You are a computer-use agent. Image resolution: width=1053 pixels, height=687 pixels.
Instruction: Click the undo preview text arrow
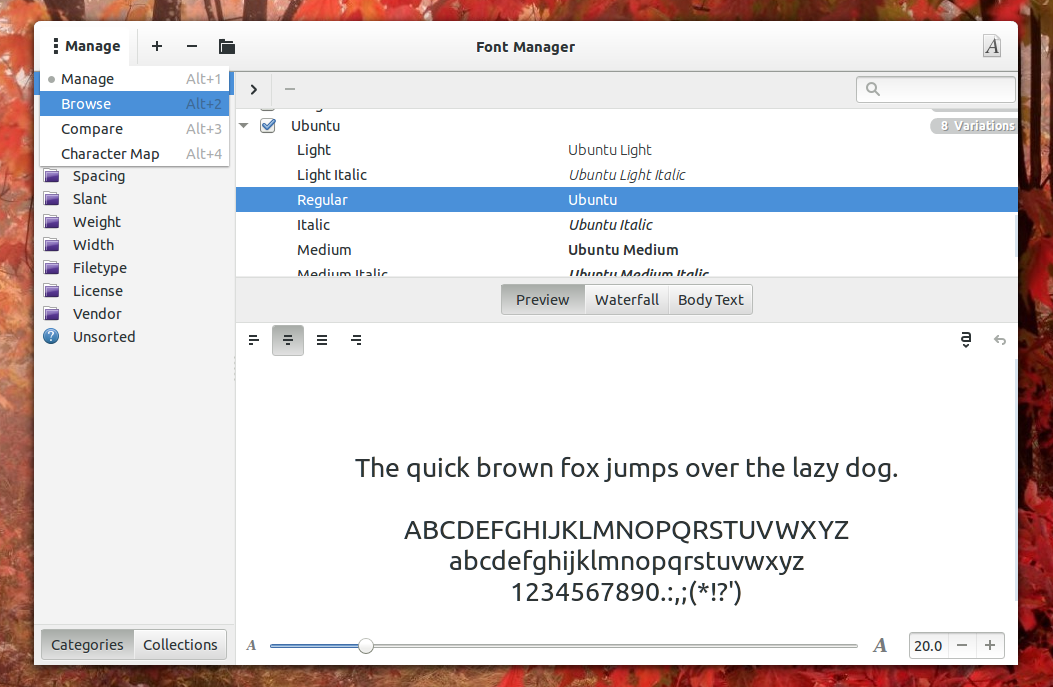1000,340
